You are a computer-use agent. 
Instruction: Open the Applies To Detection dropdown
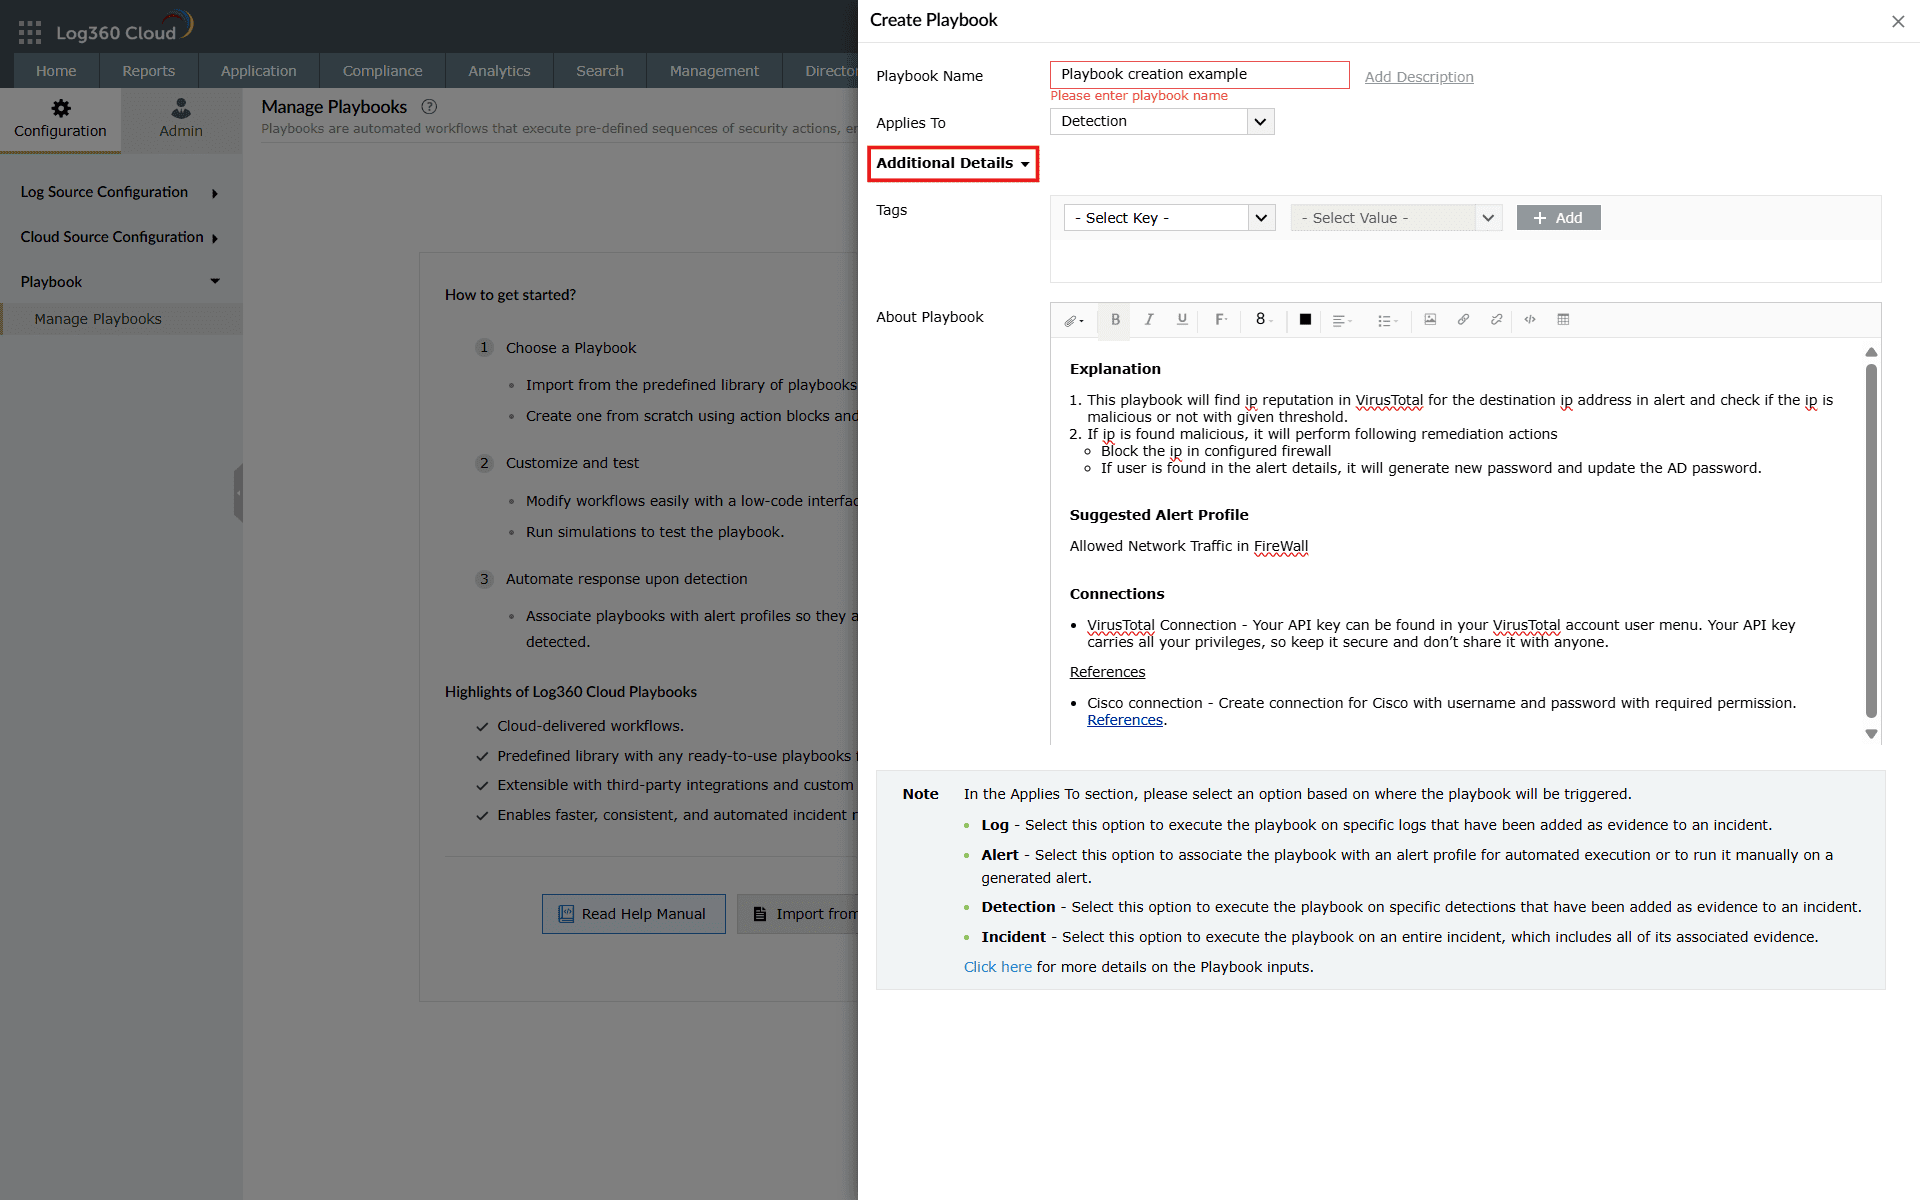pyautogui.click(x=1162, y=122)
